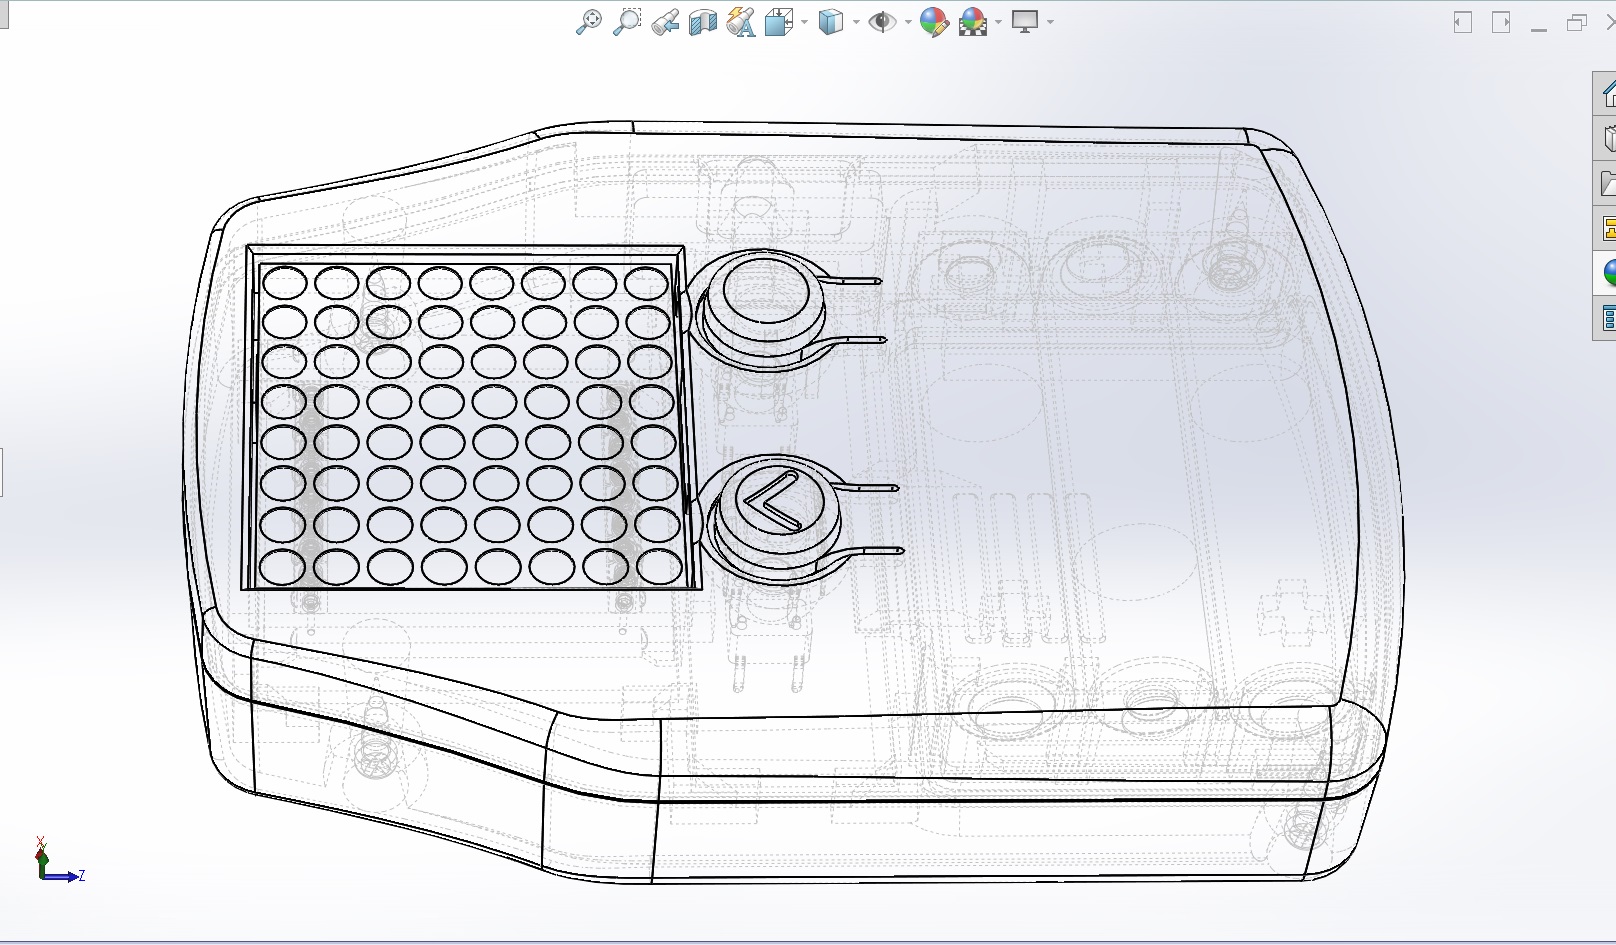Expand the Display Style dropdown arrow
Screen dimensions: 1616x945
[x=856, y=23]
